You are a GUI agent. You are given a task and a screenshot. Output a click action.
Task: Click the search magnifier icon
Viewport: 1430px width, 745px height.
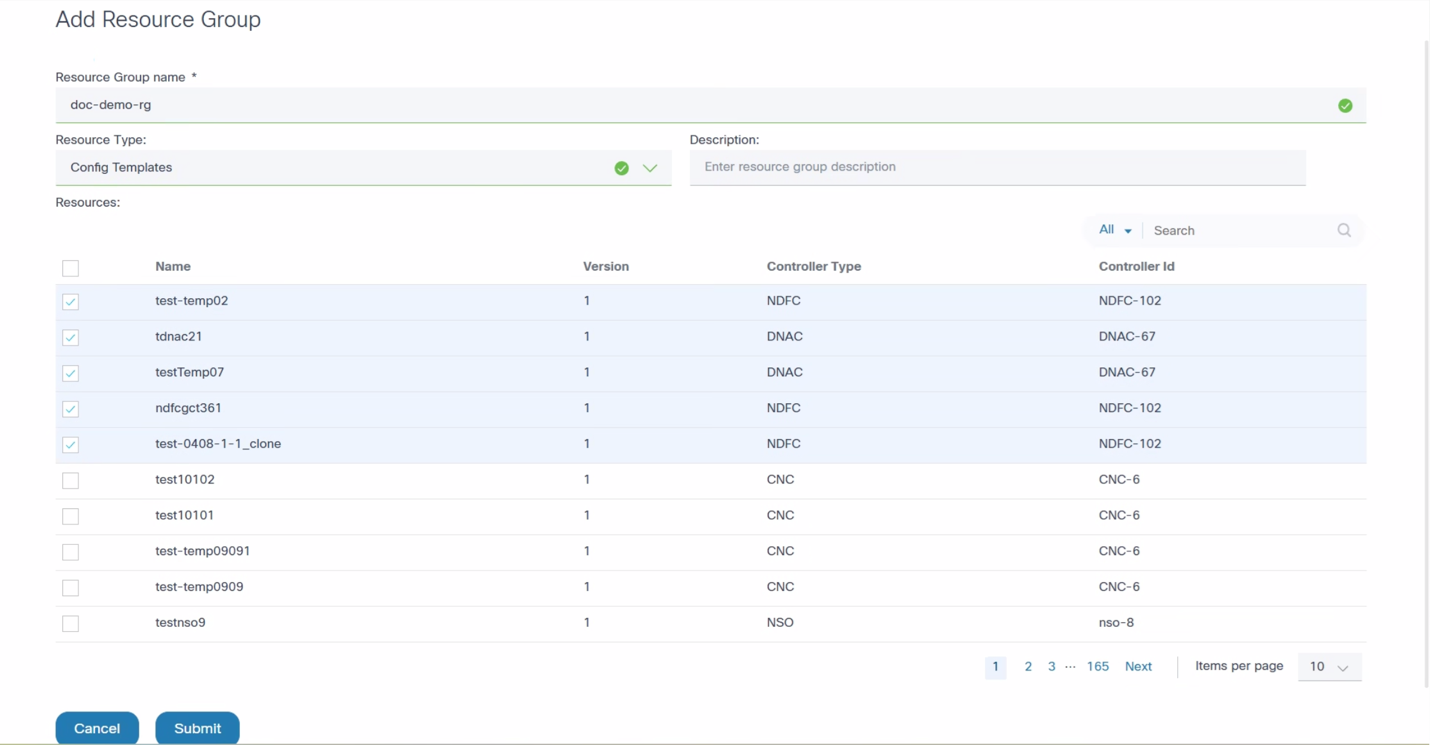[1344, 230]
